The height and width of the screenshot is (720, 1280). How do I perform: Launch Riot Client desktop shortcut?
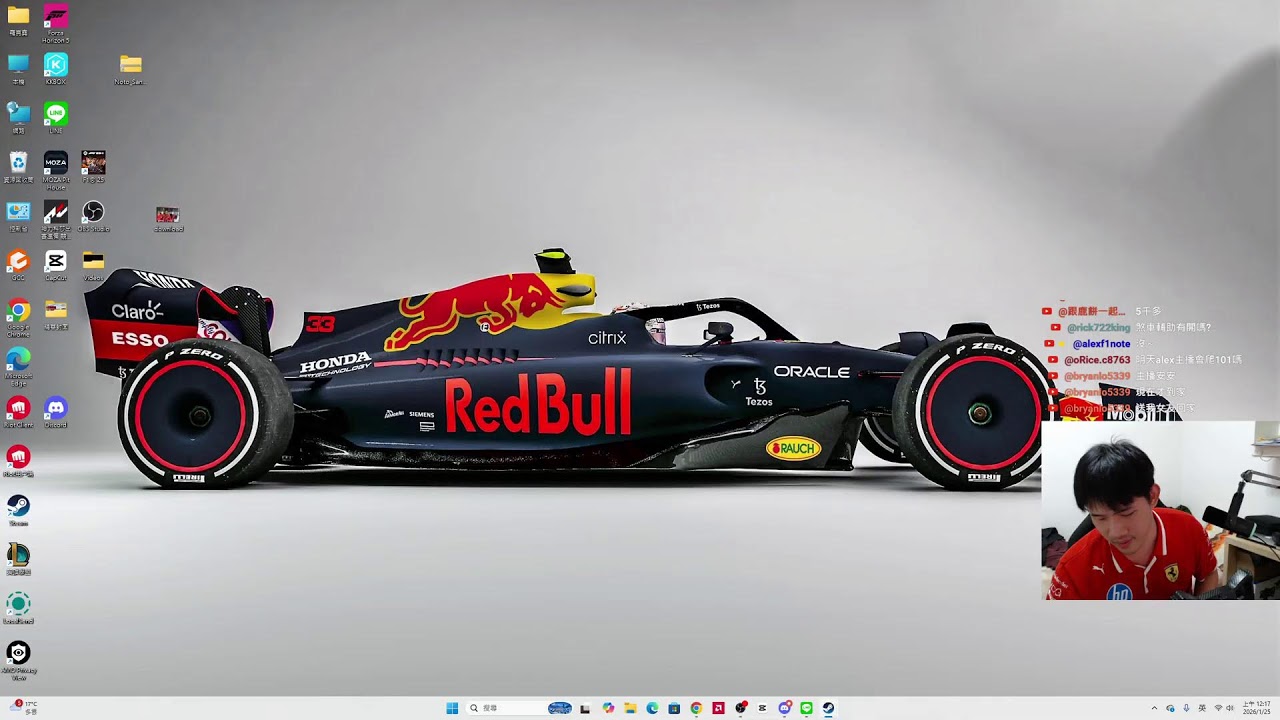click(18, 412)
